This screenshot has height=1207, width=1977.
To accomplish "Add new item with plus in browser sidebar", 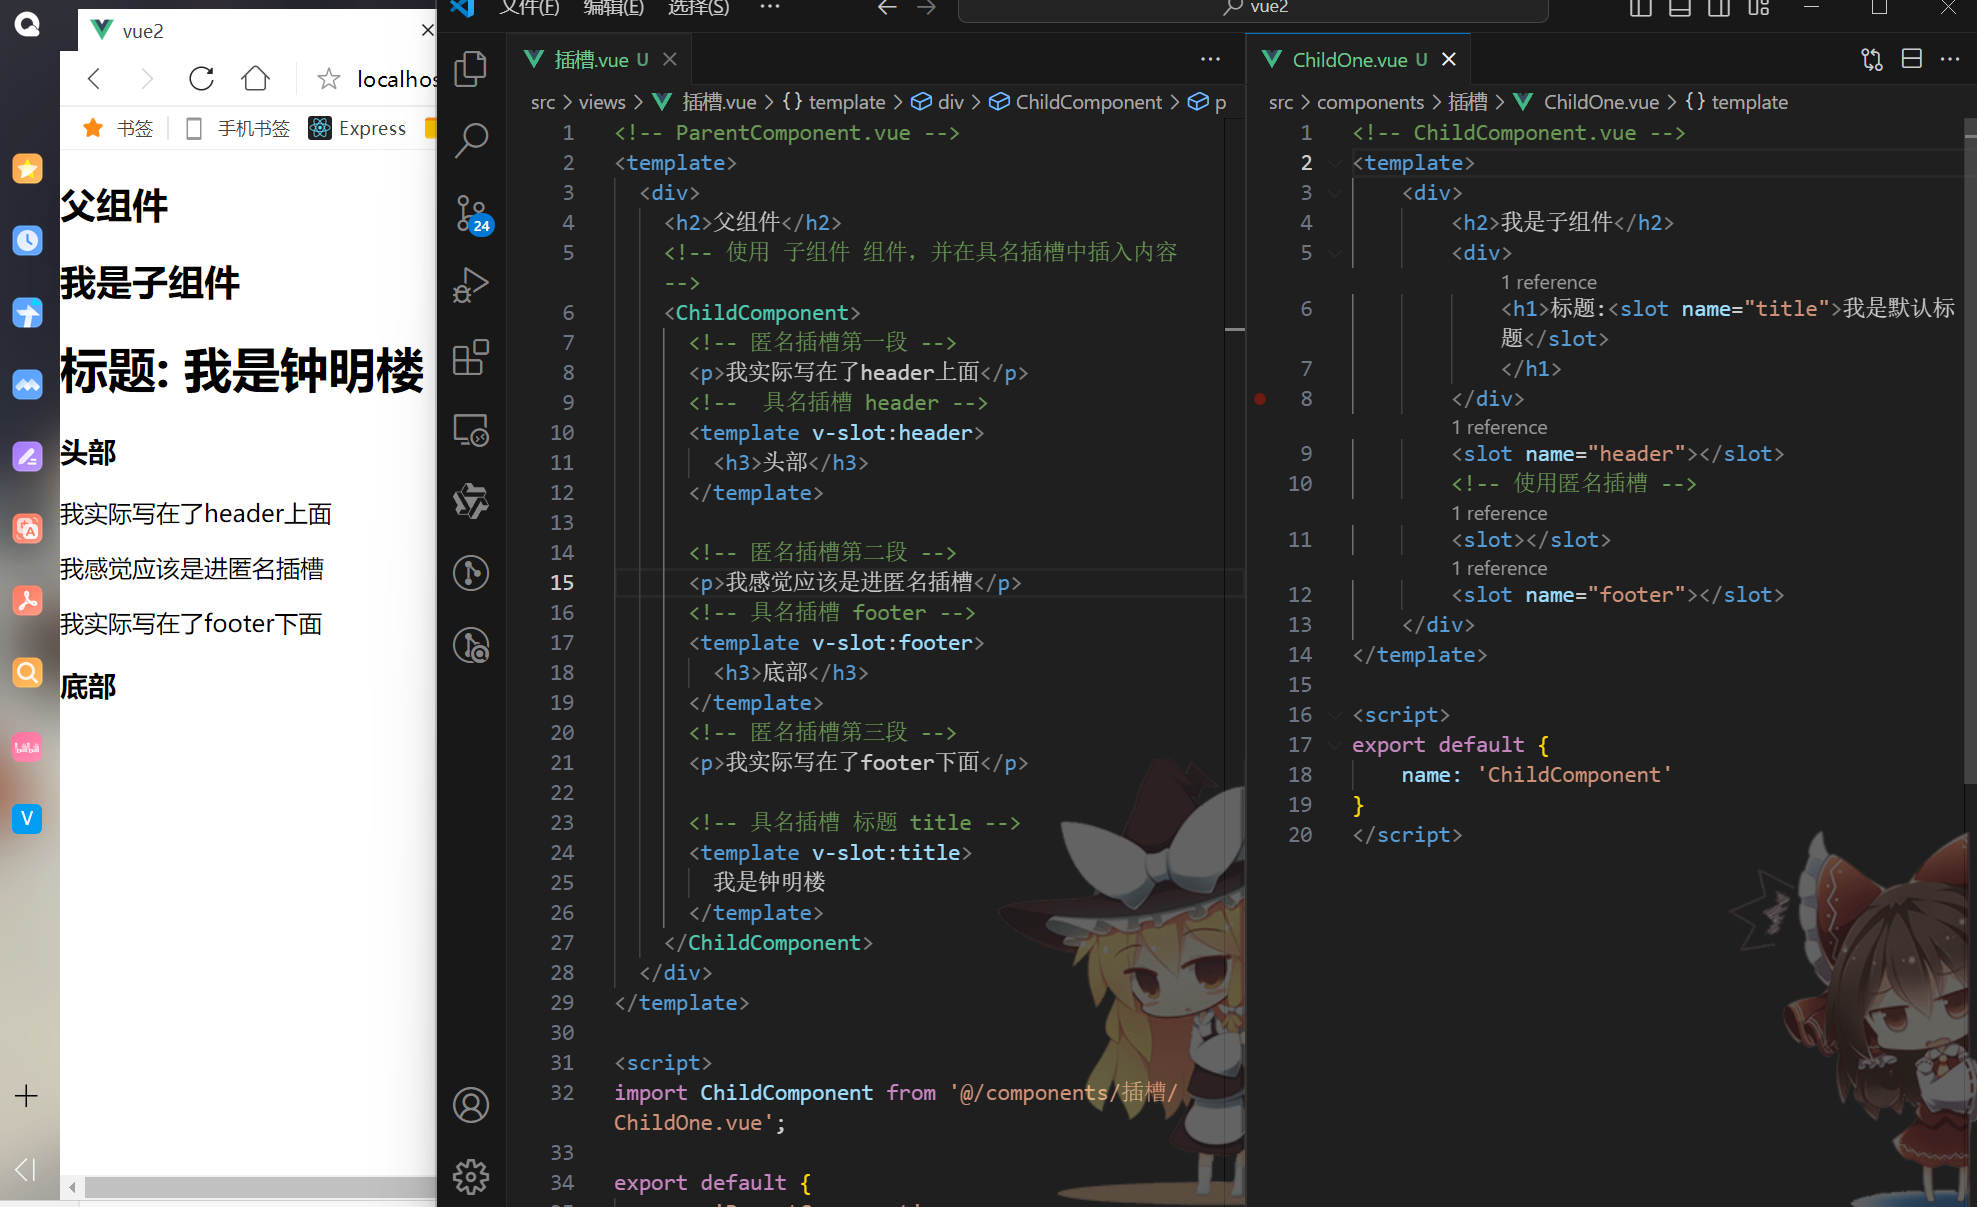I will coord(27,1096).
